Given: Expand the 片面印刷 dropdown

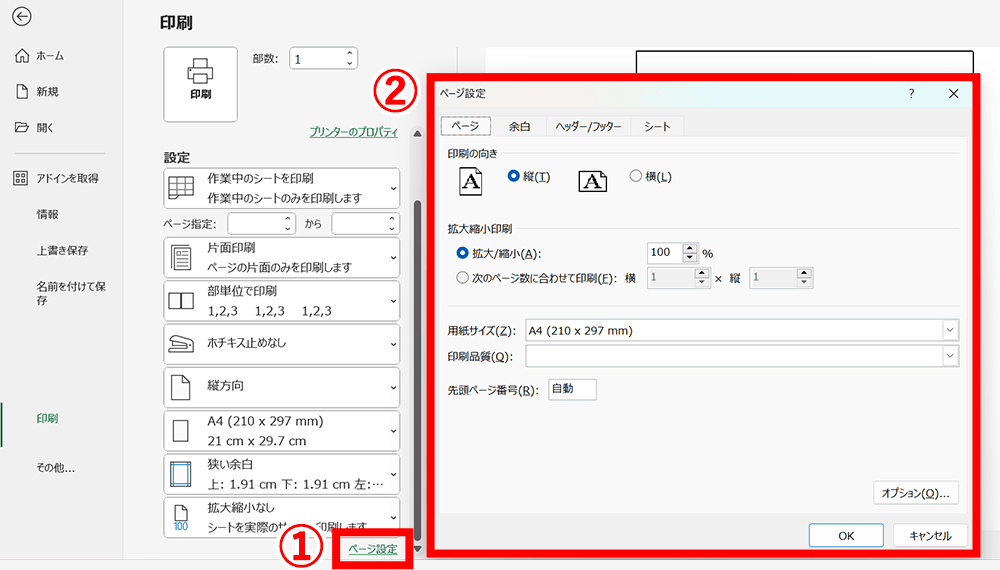Looking at the screenshot, I should 393,258.
